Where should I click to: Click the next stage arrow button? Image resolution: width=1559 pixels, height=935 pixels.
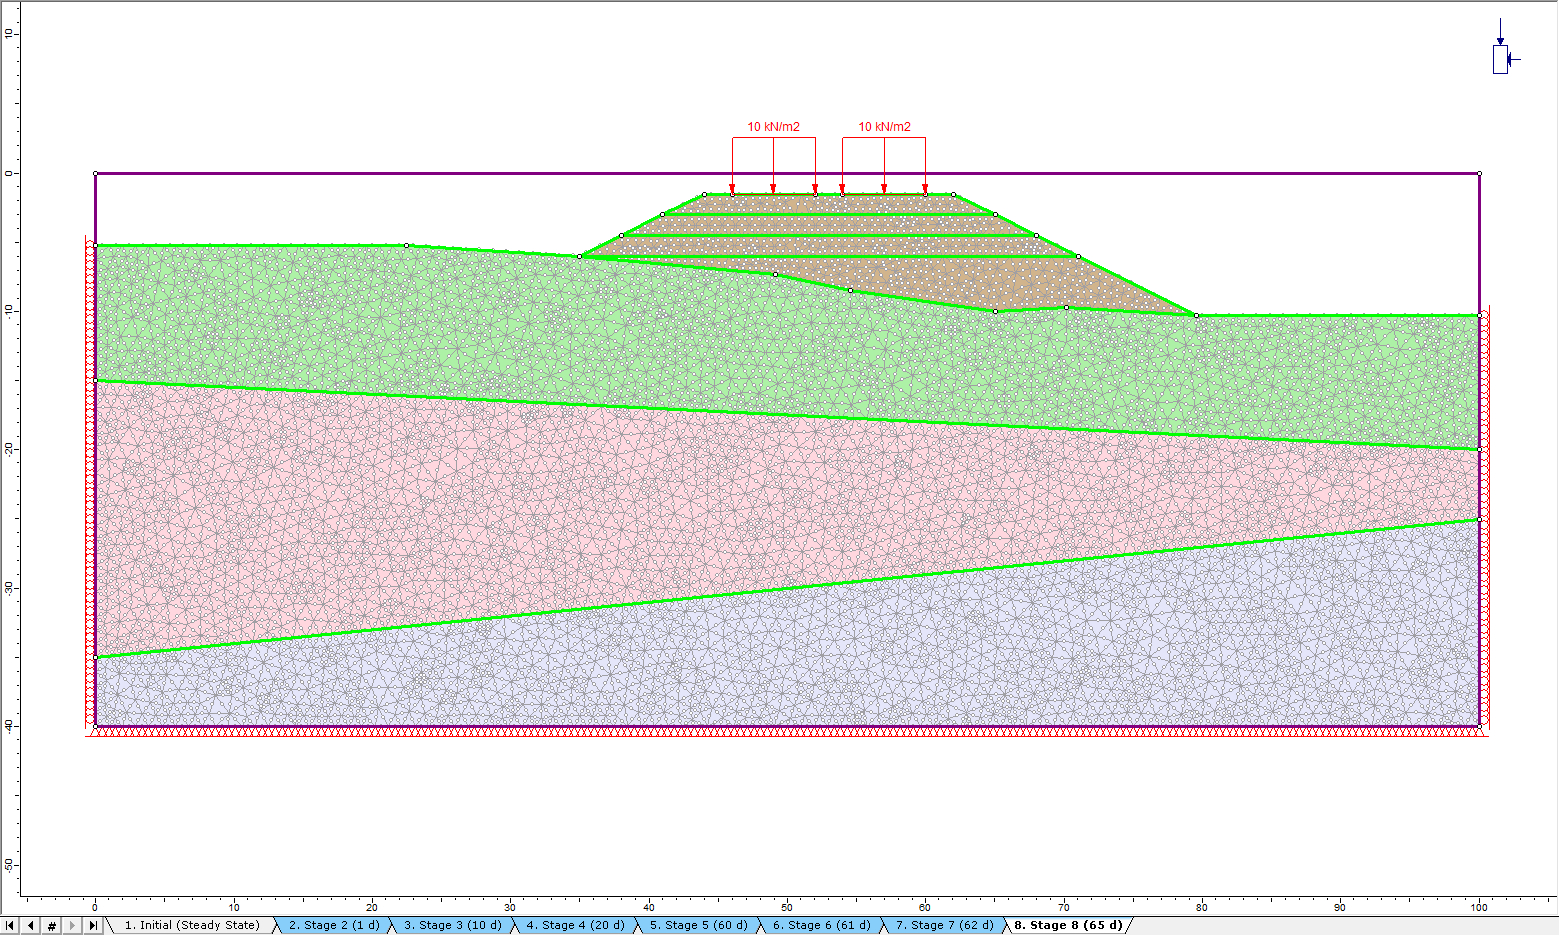pos(72,926)
